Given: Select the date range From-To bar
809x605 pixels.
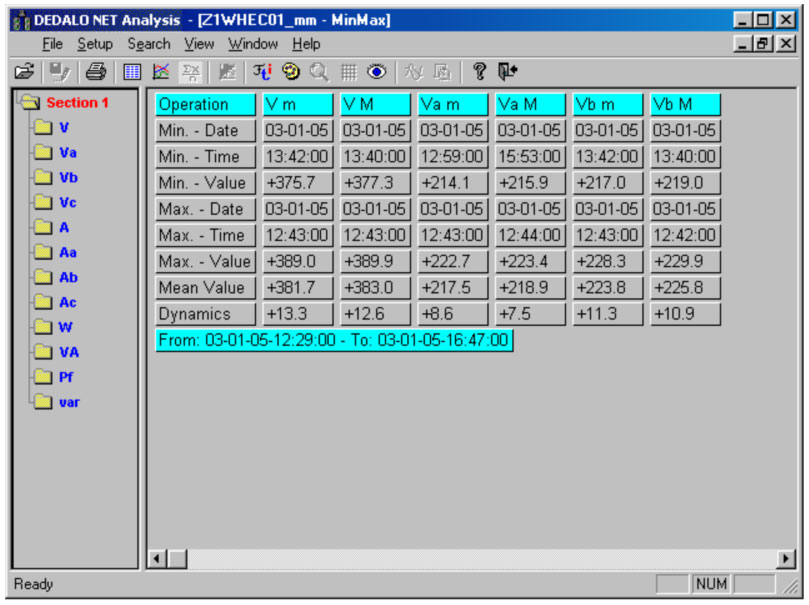Looking at the screenshot, I should click(x=334, y=340).
